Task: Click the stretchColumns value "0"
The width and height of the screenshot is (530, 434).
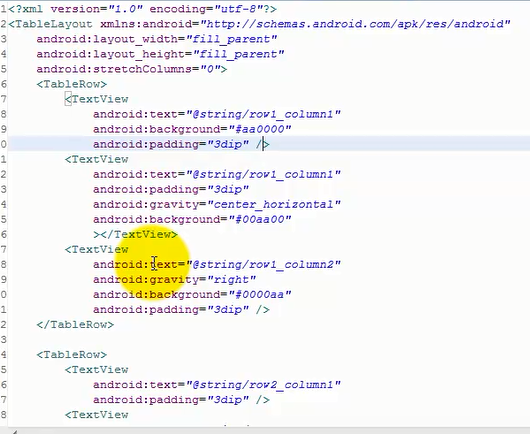Action: click(210, 69)
